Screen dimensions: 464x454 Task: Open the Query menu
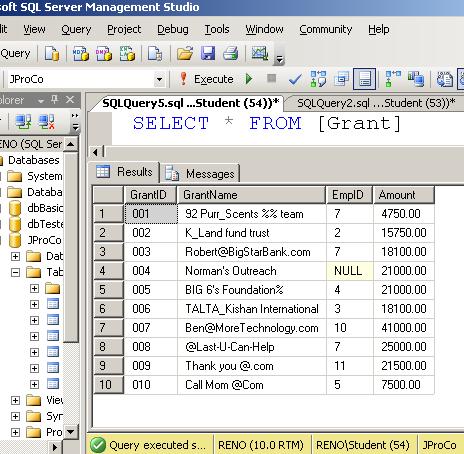pyautogui.click(x=76, y=29)
